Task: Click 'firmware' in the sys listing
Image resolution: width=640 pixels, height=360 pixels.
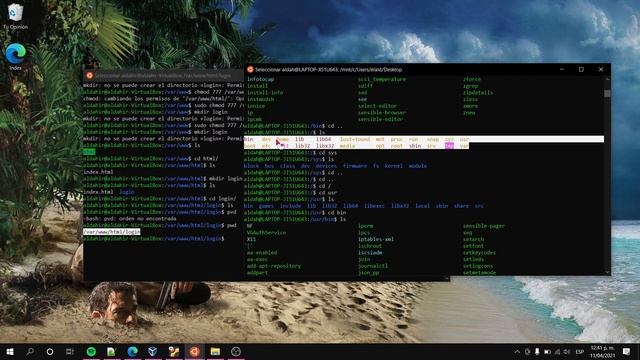Action: 355,166
